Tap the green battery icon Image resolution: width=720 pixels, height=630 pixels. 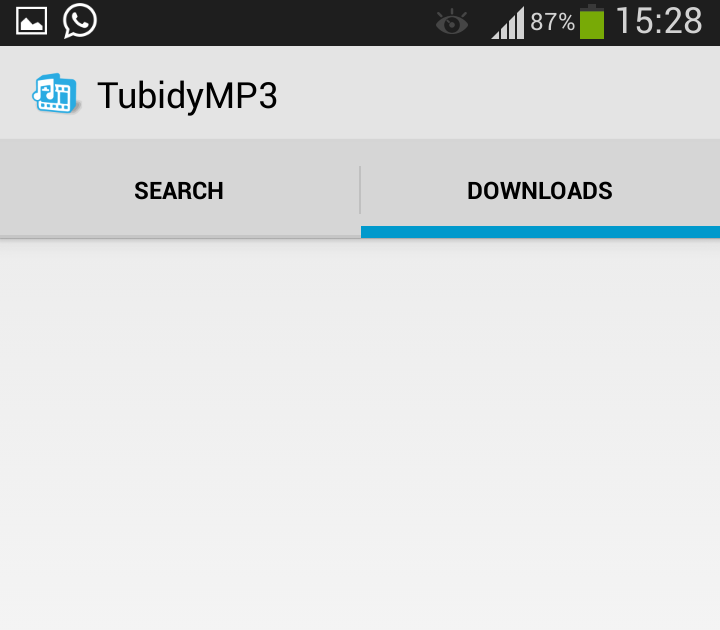[x=592, y=22]
